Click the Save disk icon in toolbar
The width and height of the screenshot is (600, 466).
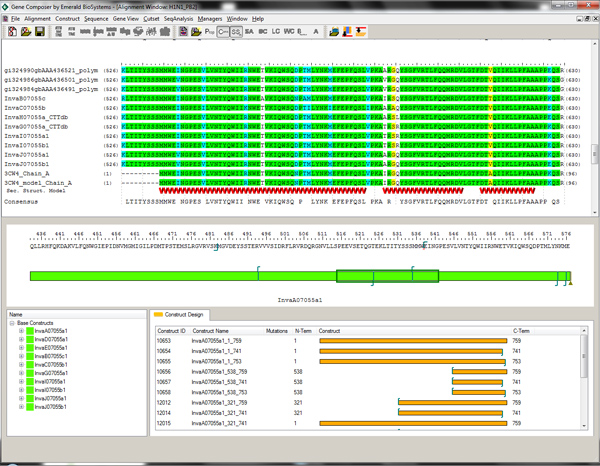pos(38,32)
